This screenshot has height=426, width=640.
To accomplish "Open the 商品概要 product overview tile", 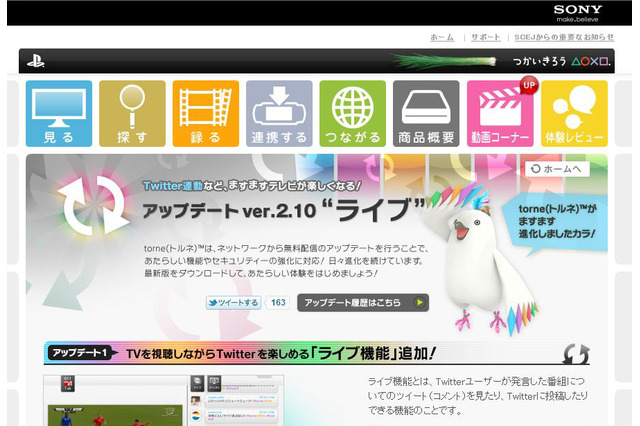I will 426,113.
